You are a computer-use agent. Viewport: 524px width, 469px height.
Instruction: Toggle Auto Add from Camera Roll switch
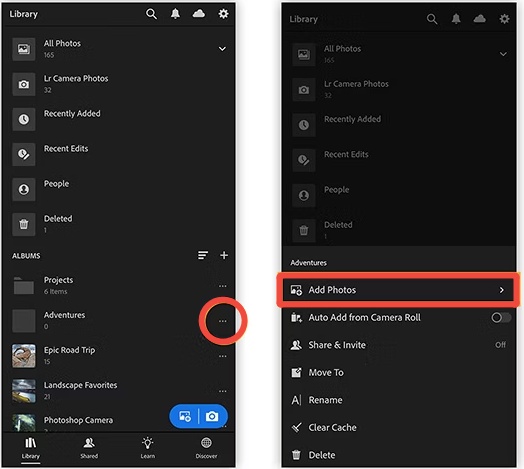[501, 317]
